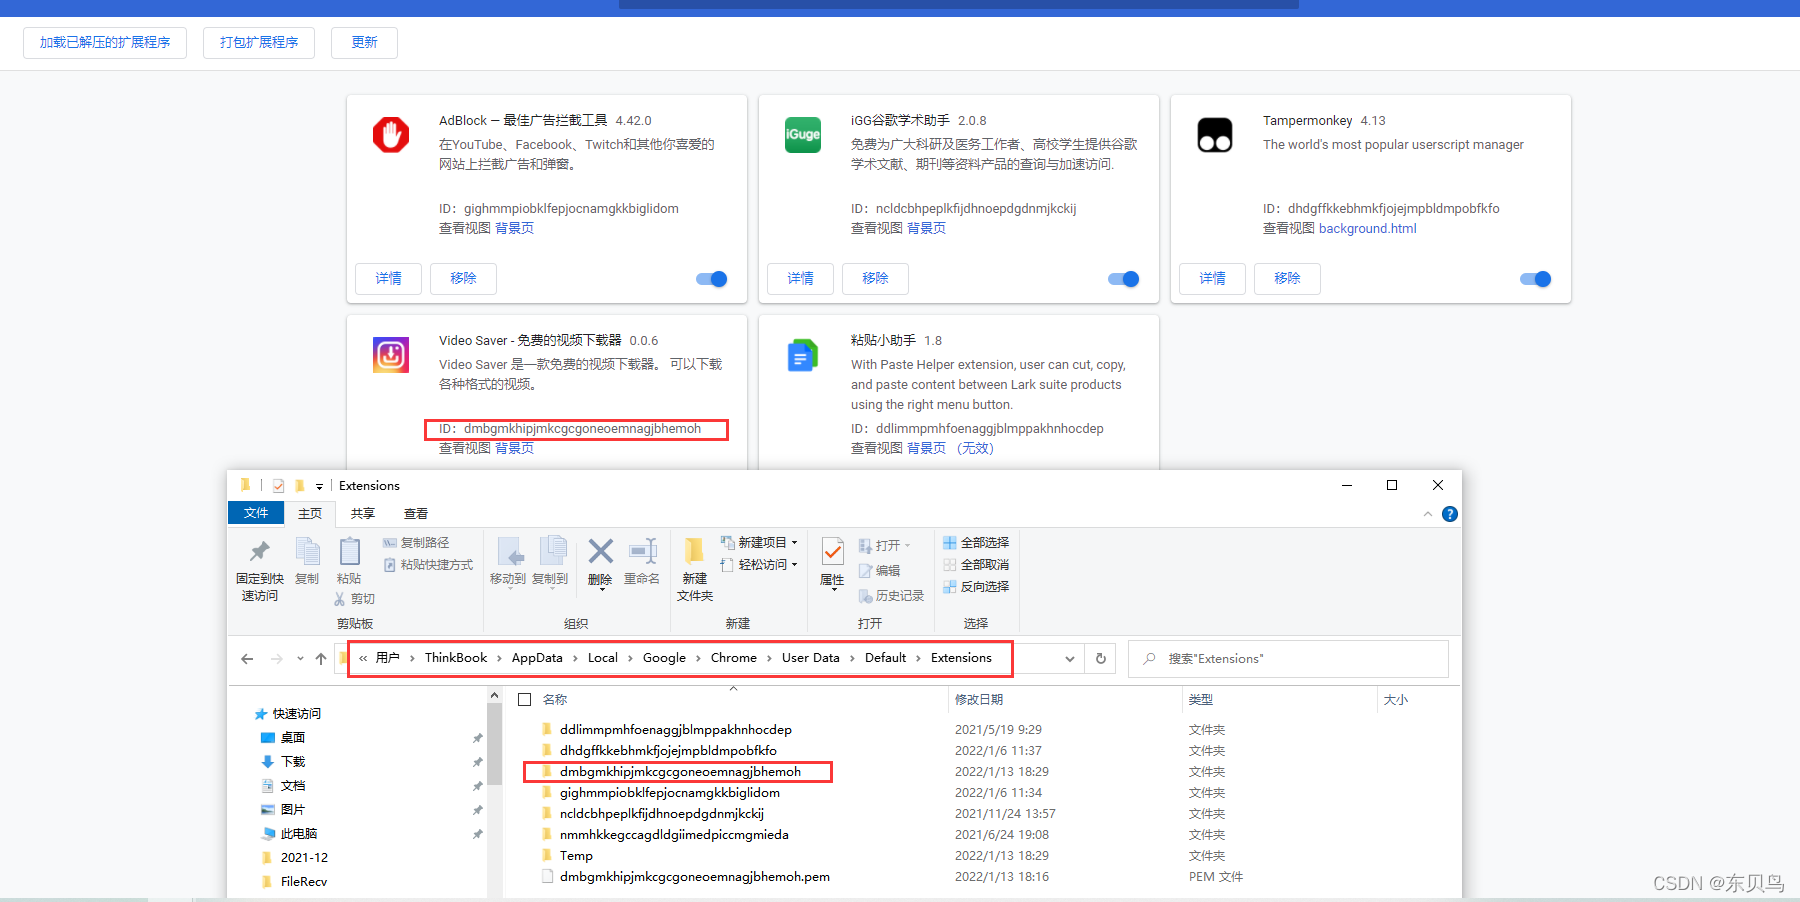Click iGG谷歌学术助手 移除 button
Viewport: 1800px width, 902px height.
[875, 278]
